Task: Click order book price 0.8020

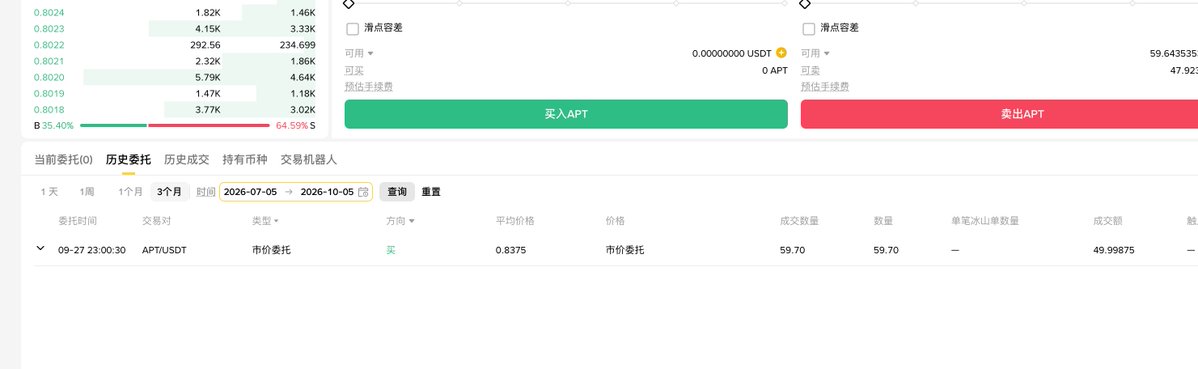Action: pyautogui.click(x=49, y=77)
